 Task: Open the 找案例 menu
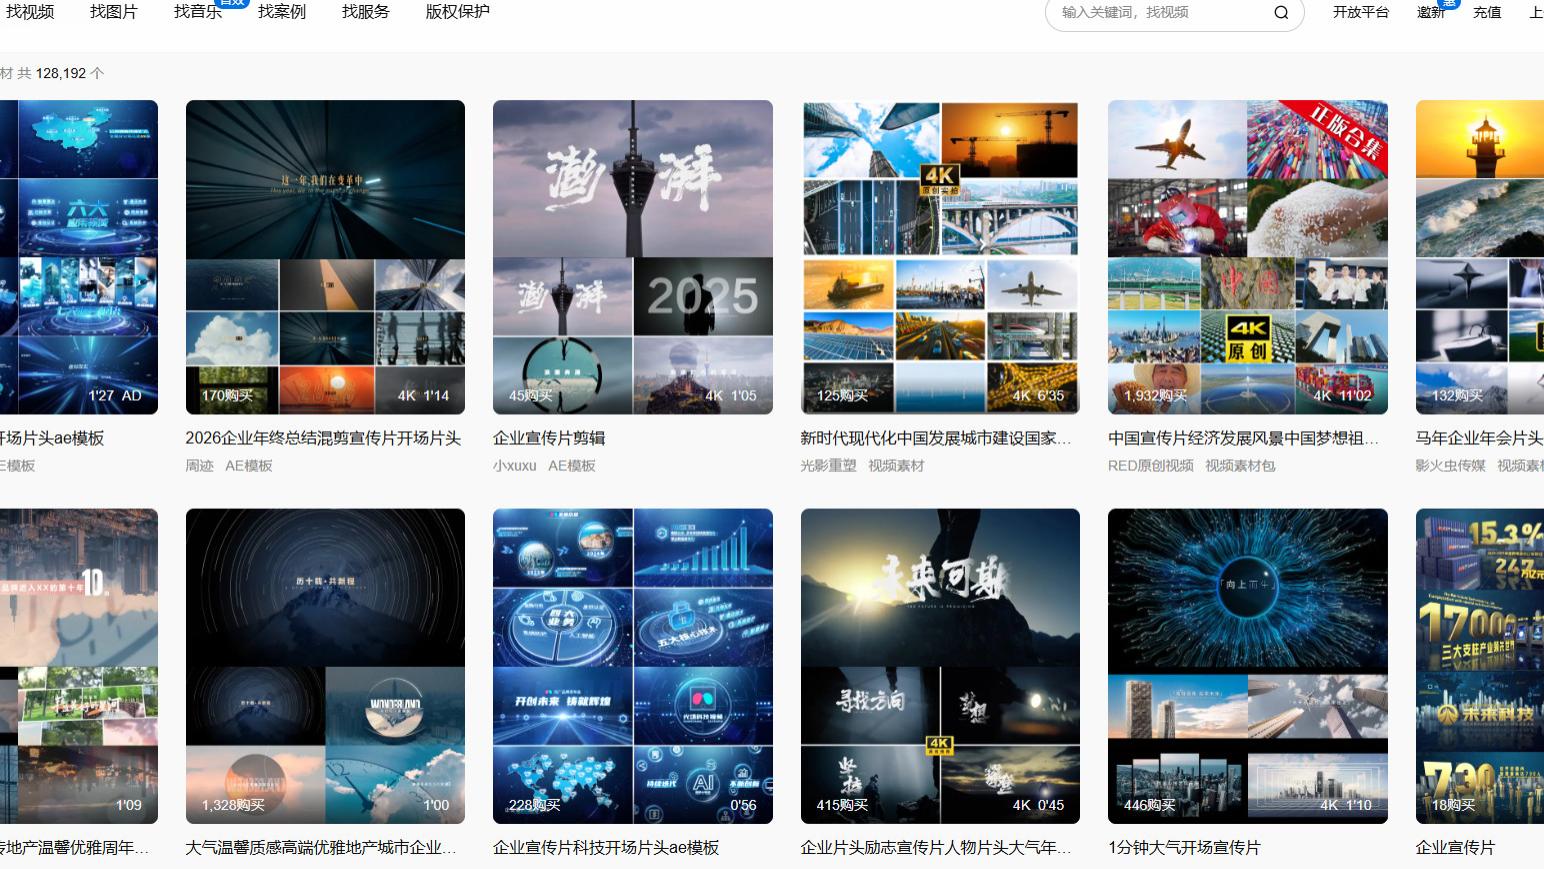coord(282,12)
